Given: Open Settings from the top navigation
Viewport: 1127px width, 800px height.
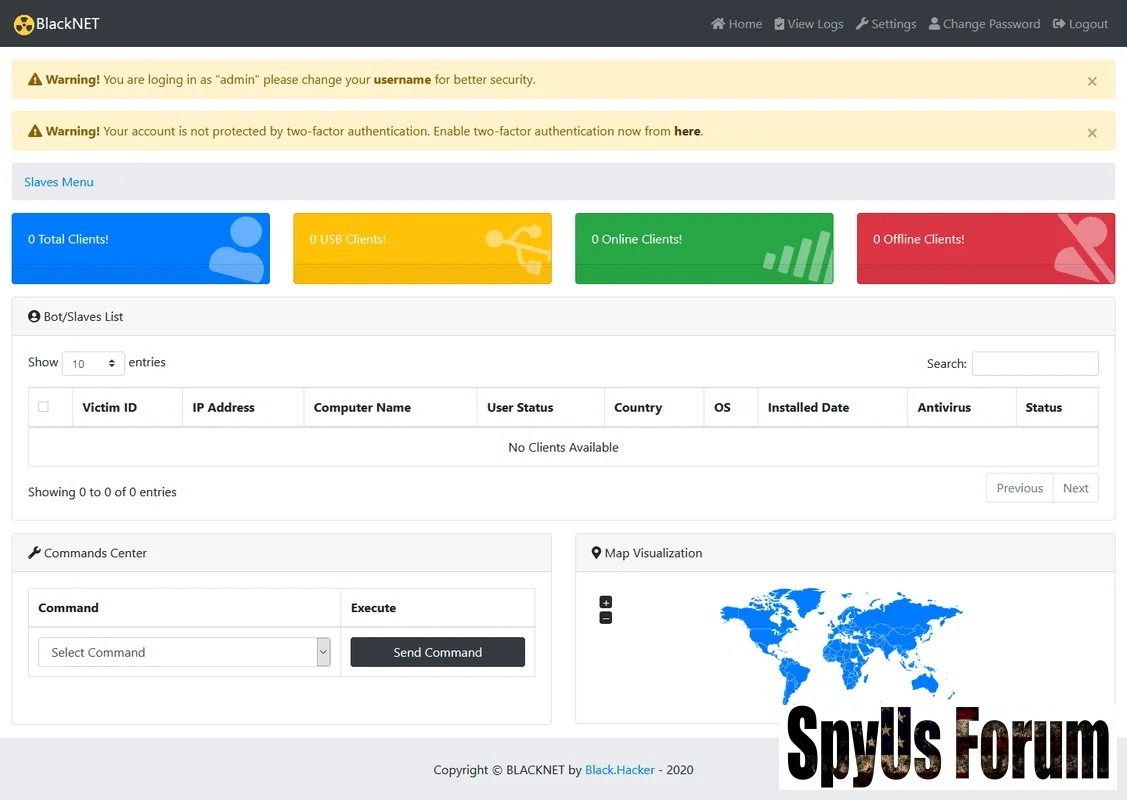Looking at the screenshot, I should [x=886, y=24].
